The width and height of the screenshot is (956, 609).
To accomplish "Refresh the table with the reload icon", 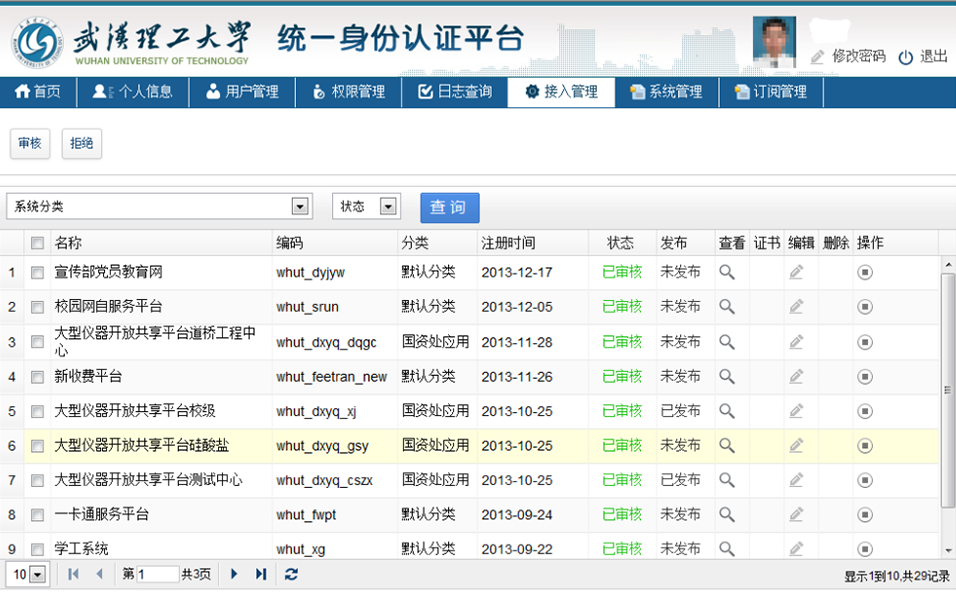I will tap(291, 574).
